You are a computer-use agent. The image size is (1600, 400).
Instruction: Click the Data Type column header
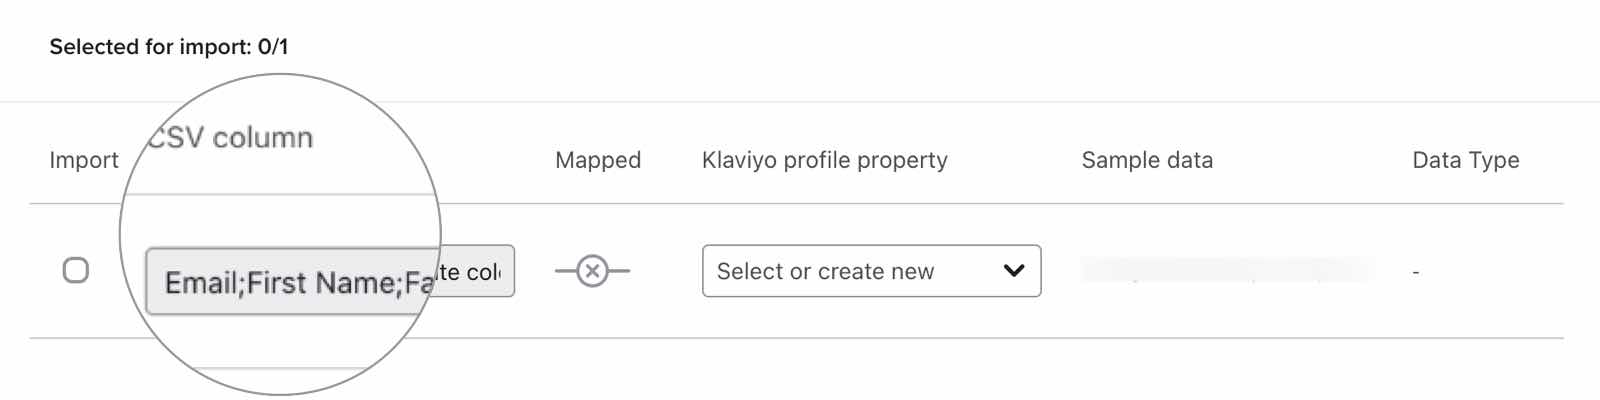click(x=1465, y=160)
